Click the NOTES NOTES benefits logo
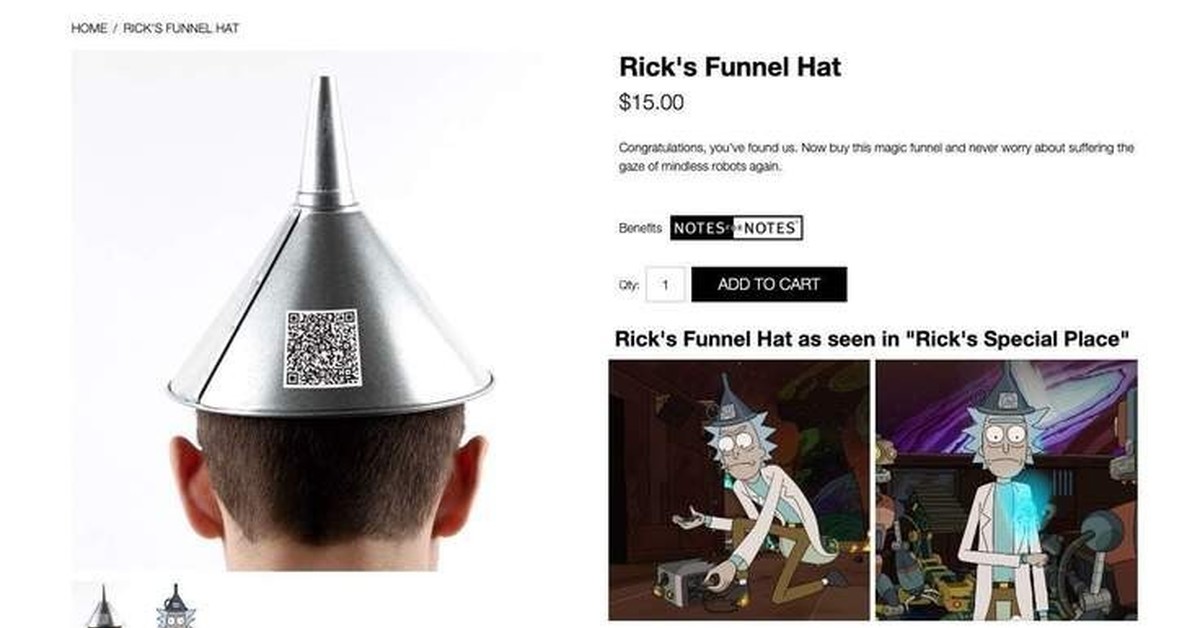Image resolution: width=1200 pixels, height=628 pixels. pos(736,228)
